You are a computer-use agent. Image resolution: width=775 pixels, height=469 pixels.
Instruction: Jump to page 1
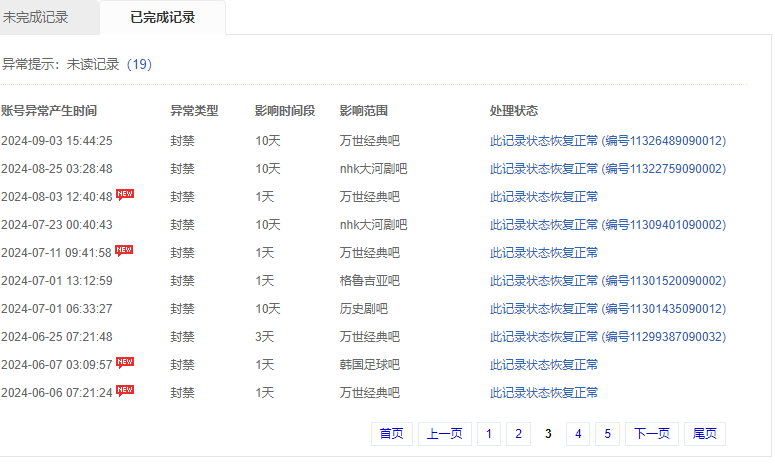point(489,434)
